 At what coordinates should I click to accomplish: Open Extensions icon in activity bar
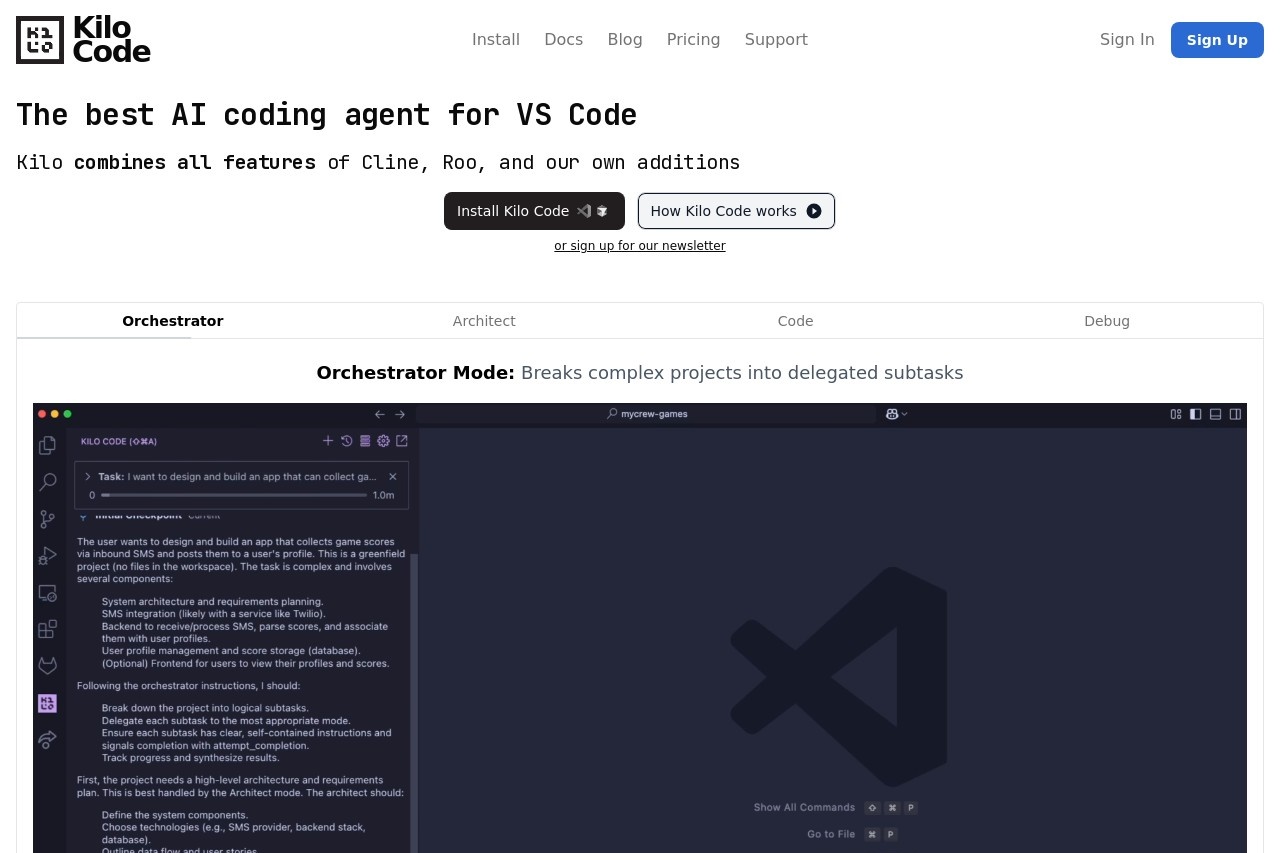tap(47, 629)
